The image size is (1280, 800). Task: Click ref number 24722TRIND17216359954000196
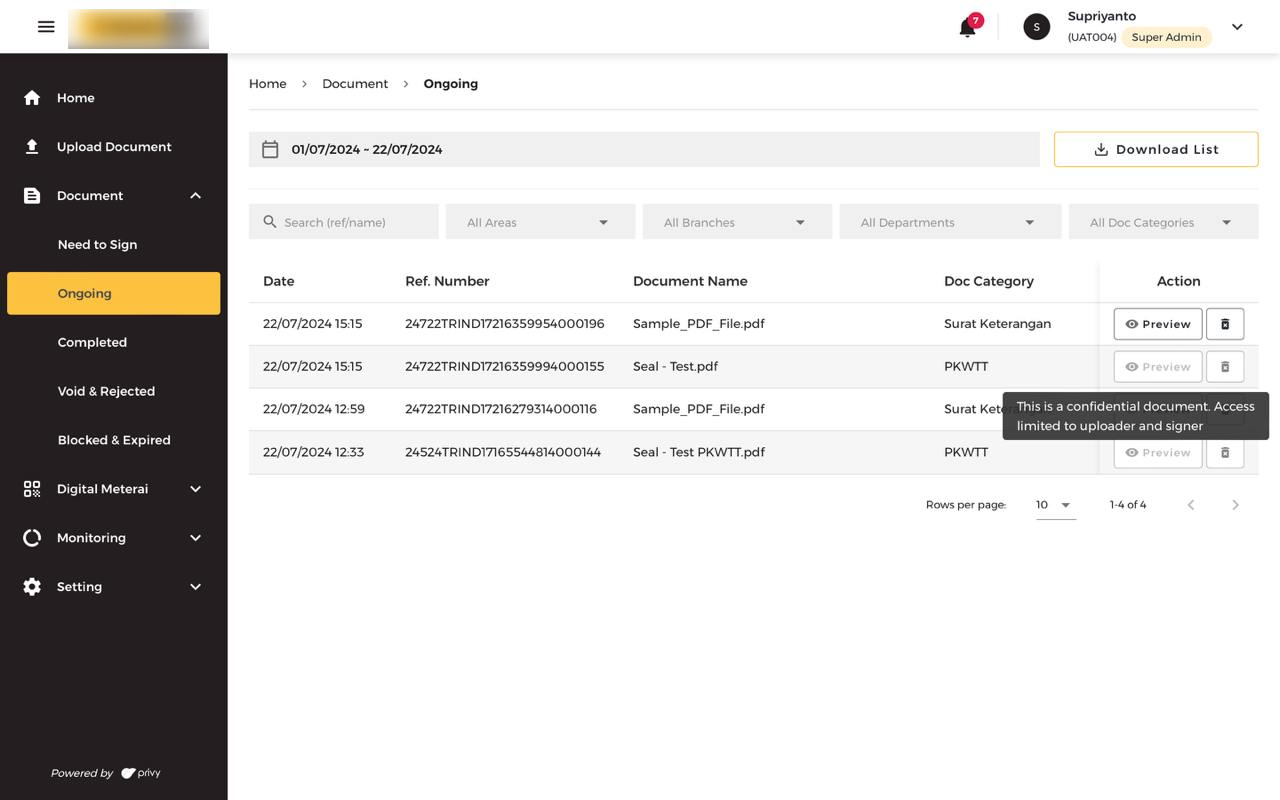click(x=505, y=324)
